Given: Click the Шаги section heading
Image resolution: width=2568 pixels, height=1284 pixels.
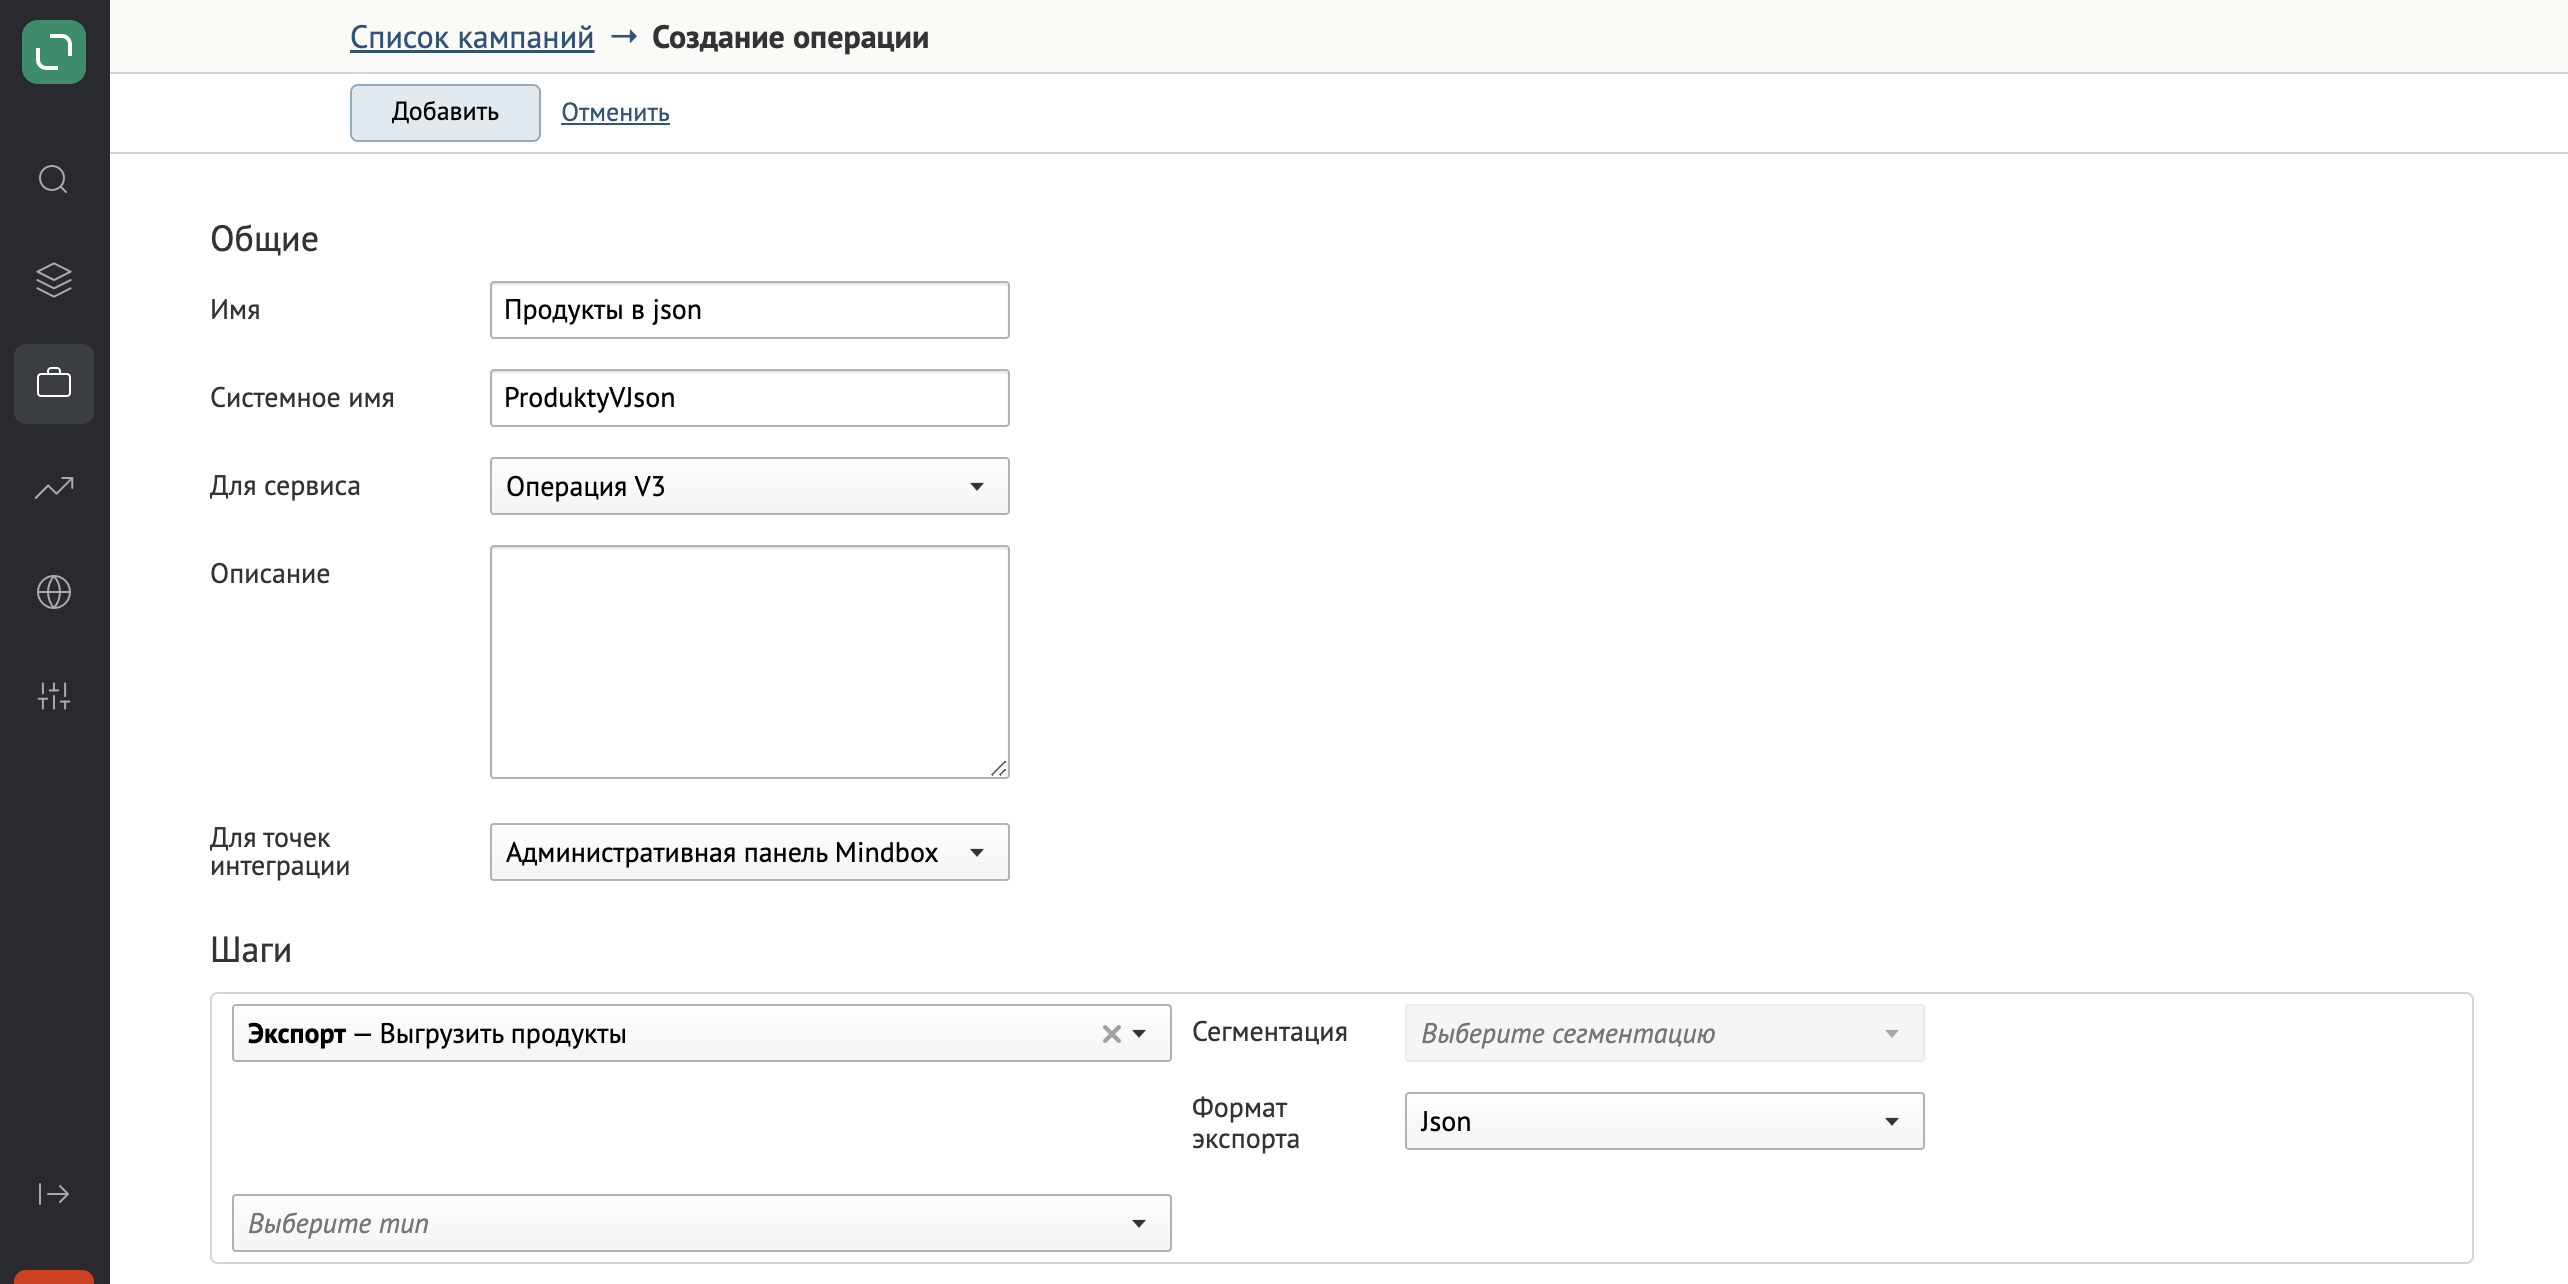Looking at the screenshot, I should (x=251, y=950).
